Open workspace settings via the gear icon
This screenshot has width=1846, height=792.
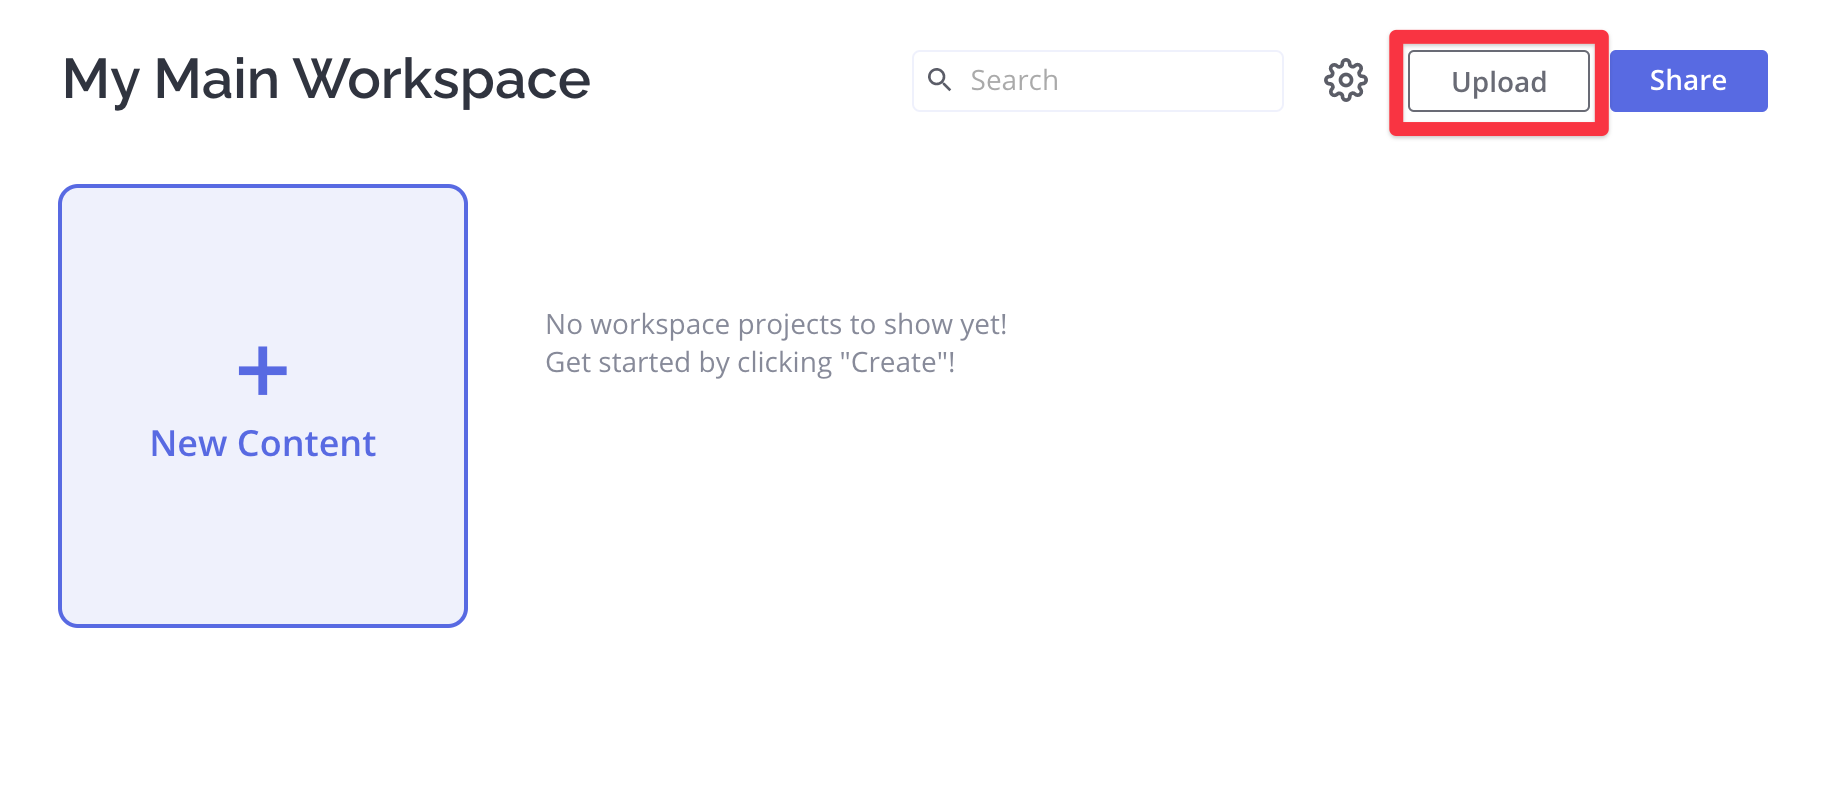[x=1345, y=80]
